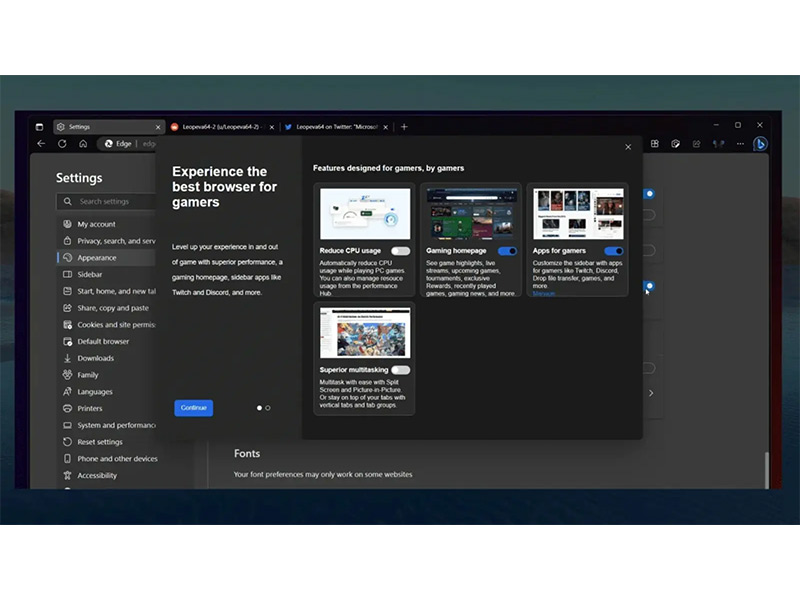Open a new tab with plus button
The height and width of the screenshot is (600, 800).
click(404, 127)
